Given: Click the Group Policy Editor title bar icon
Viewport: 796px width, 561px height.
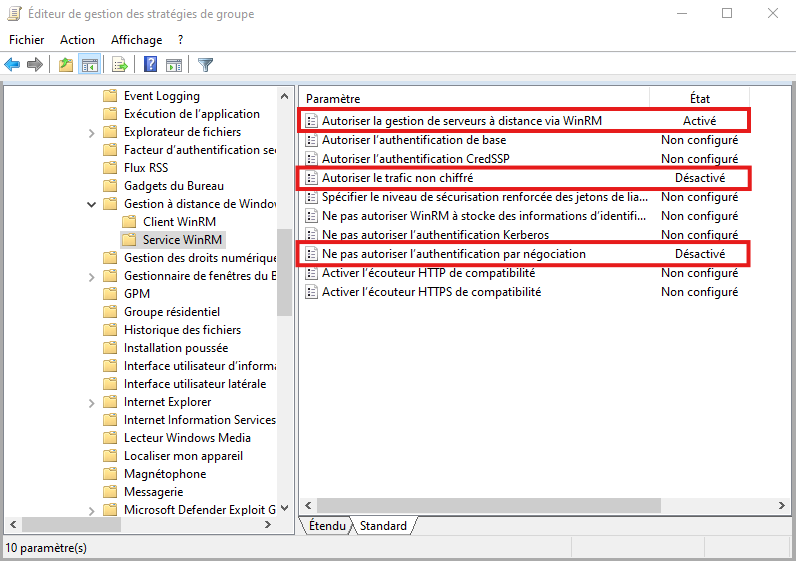Looking at the screenshot, I should click(14, 13).
